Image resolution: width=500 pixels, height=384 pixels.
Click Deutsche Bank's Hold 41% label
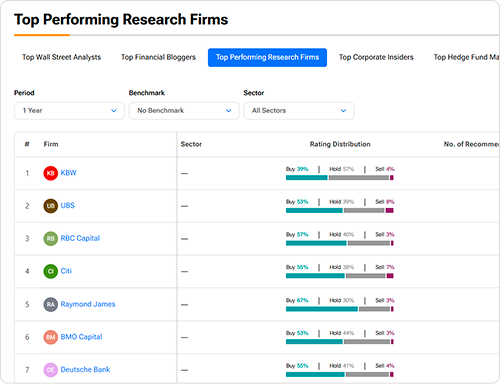click(x=342, y=366)
